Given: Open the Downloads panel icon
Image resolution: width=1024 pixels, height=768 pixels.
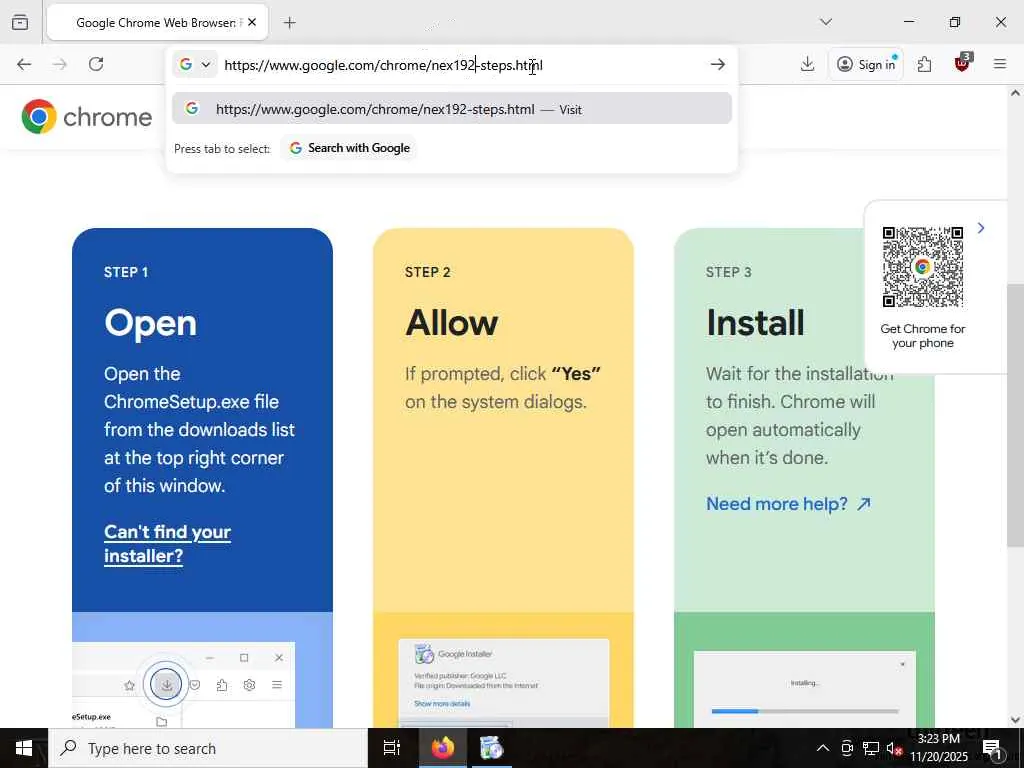Looking at the screenshot, I should pyautogui.click(x=808, y=64).
